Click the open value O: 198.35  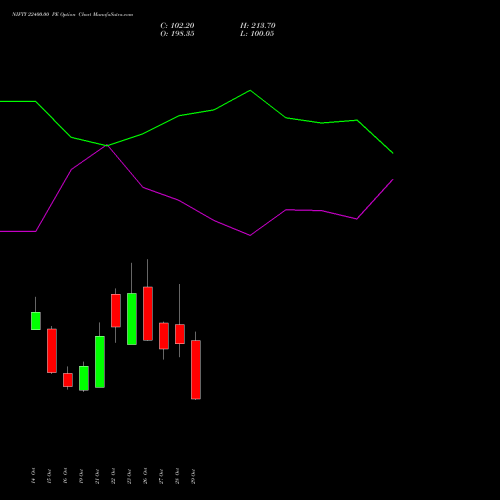pyautogui.click(x=177, y=34)
